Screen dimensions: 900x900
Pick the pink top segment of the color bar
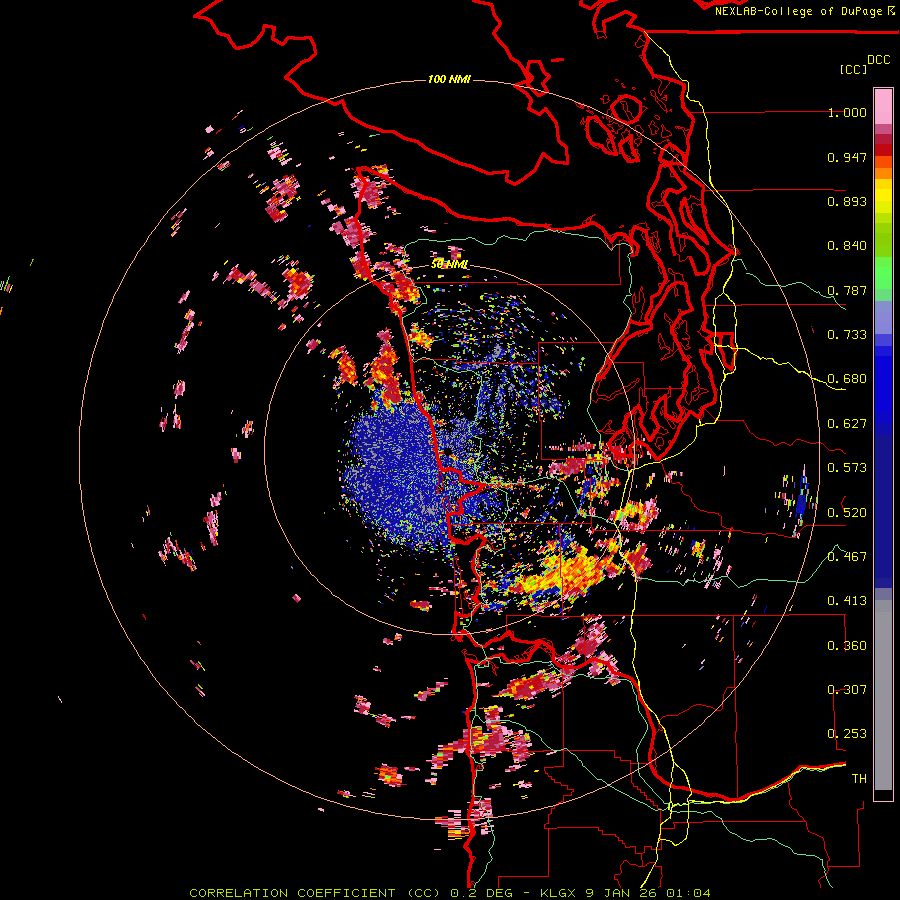(x=883, y=106)
